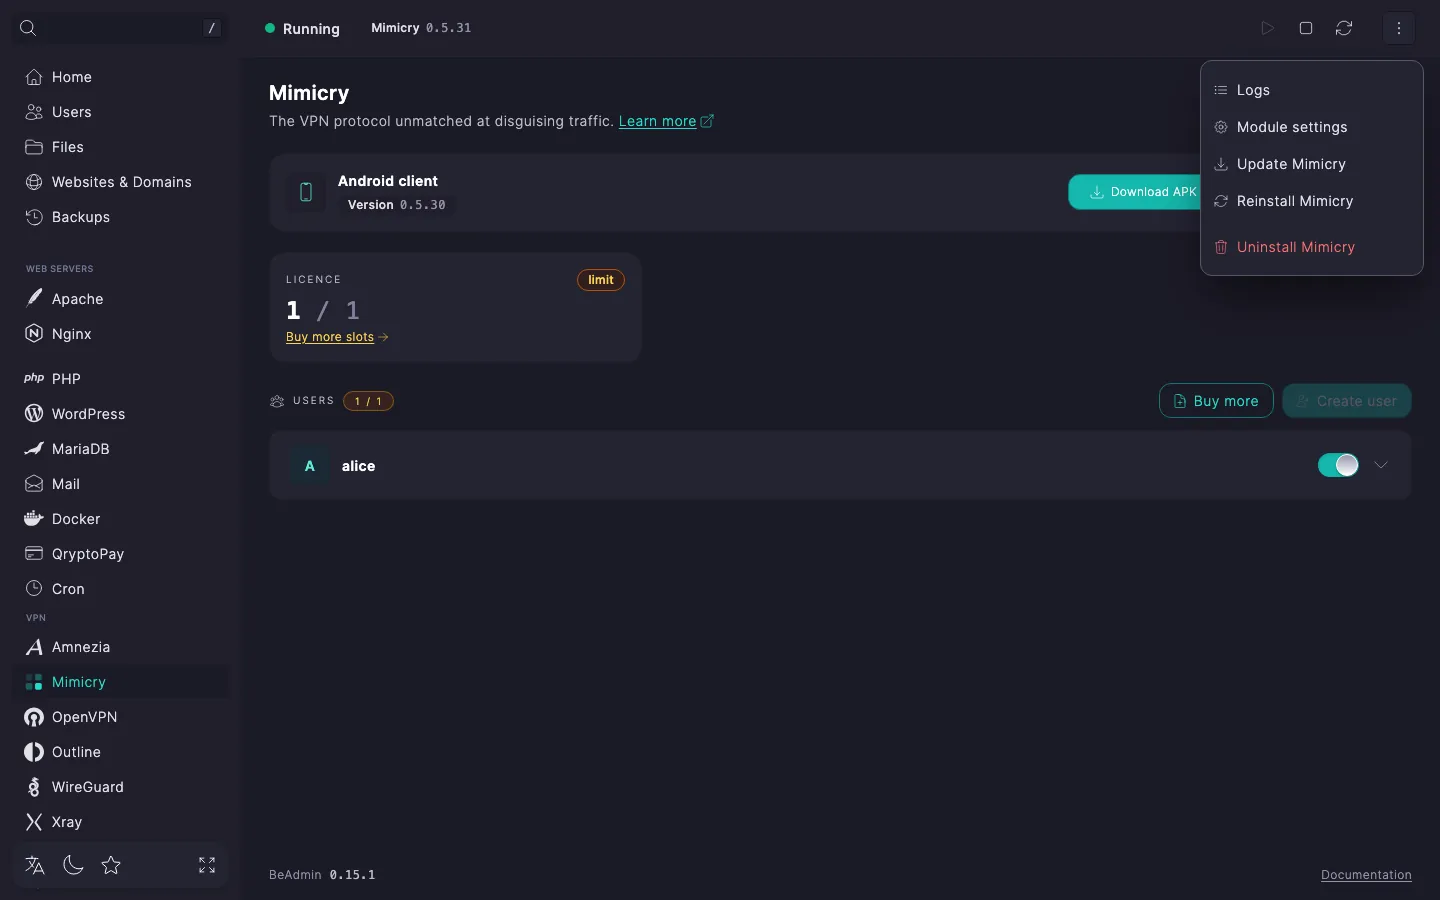This screenshot has height=900, width=1440.
Task: Toggle the alice user switch off
Action: [1338, 465]
